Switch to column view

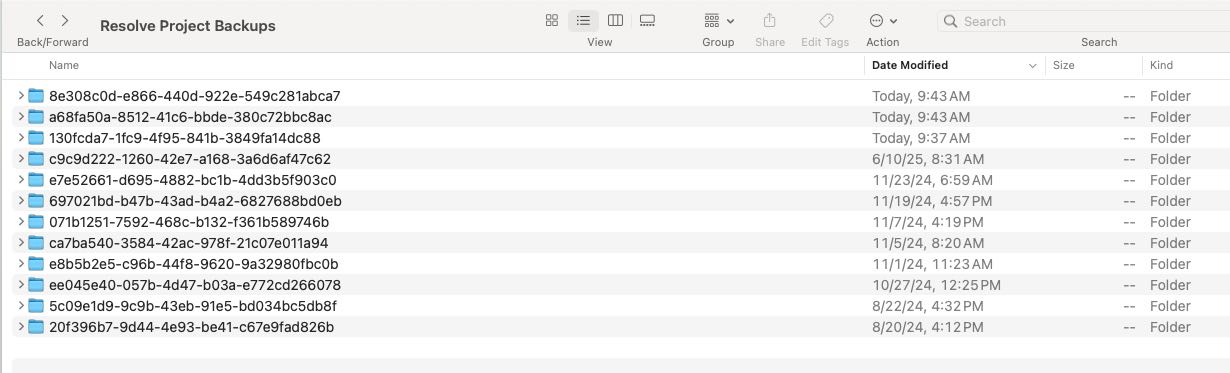[x=615, y=21]
